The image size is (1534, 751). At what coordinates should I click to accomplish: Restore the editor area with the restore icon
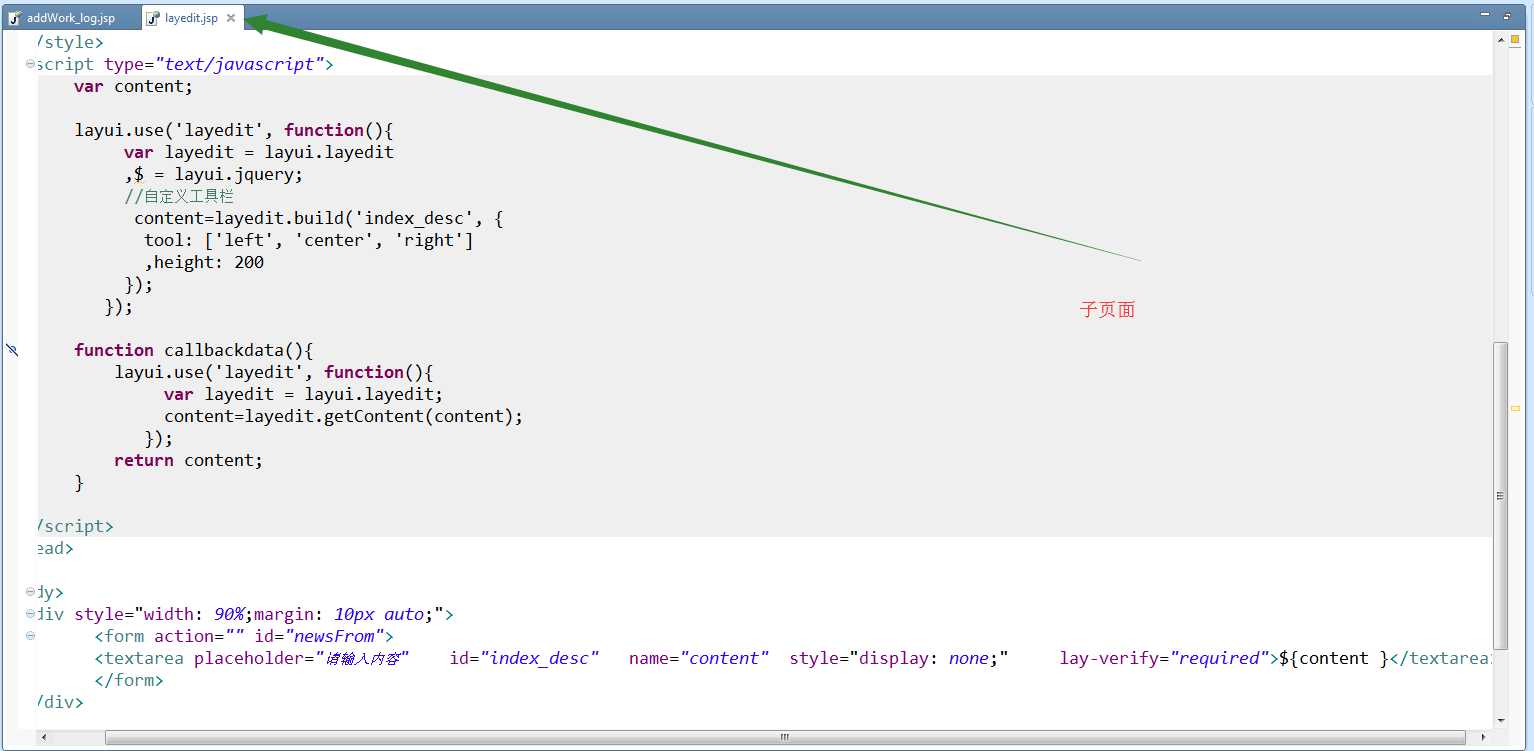click(x=1507, y=16)
